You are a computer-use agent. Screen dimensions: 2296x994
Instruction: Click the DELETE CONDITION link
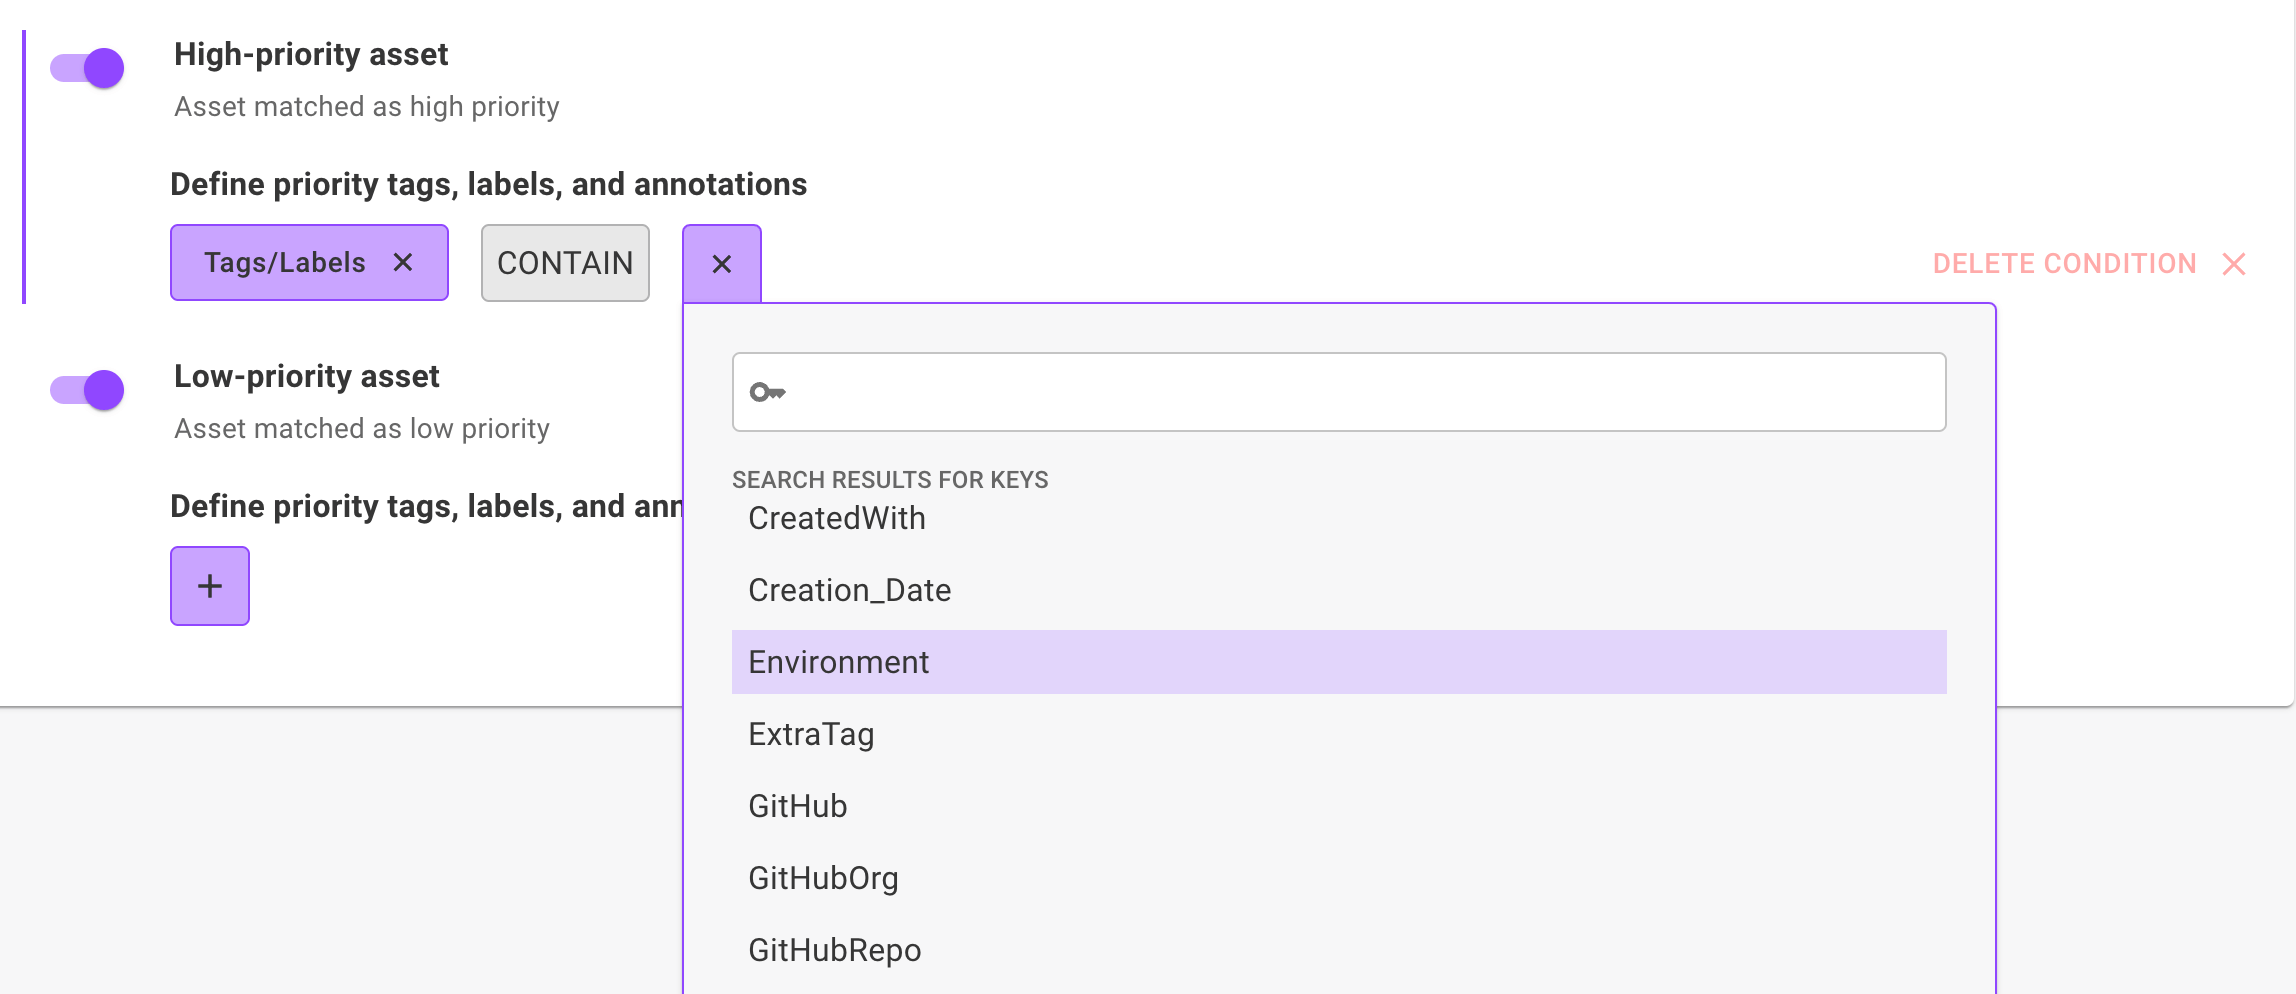[2064, 264]
